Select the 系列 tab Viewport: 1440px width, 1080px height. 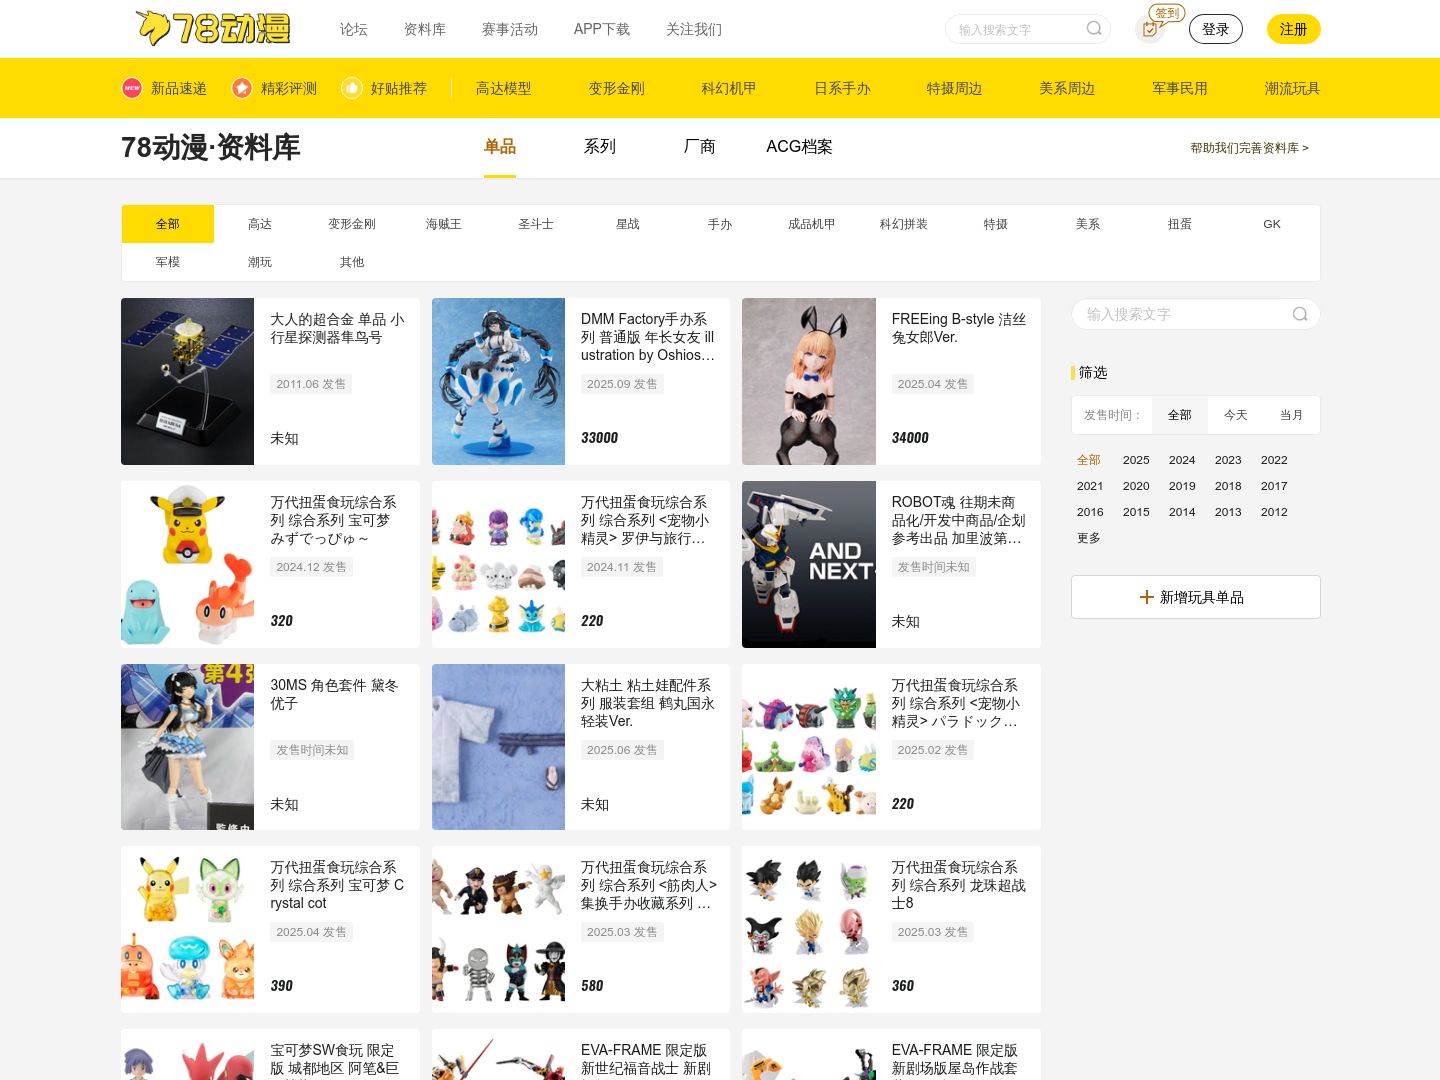point(600,147)
